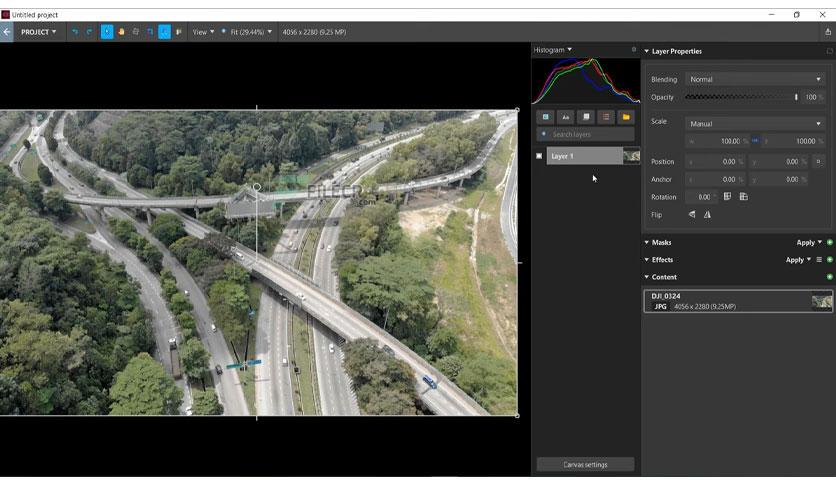Collapse the Effects section
Screen dimensions: 836x484
click(x=647, y=260)
